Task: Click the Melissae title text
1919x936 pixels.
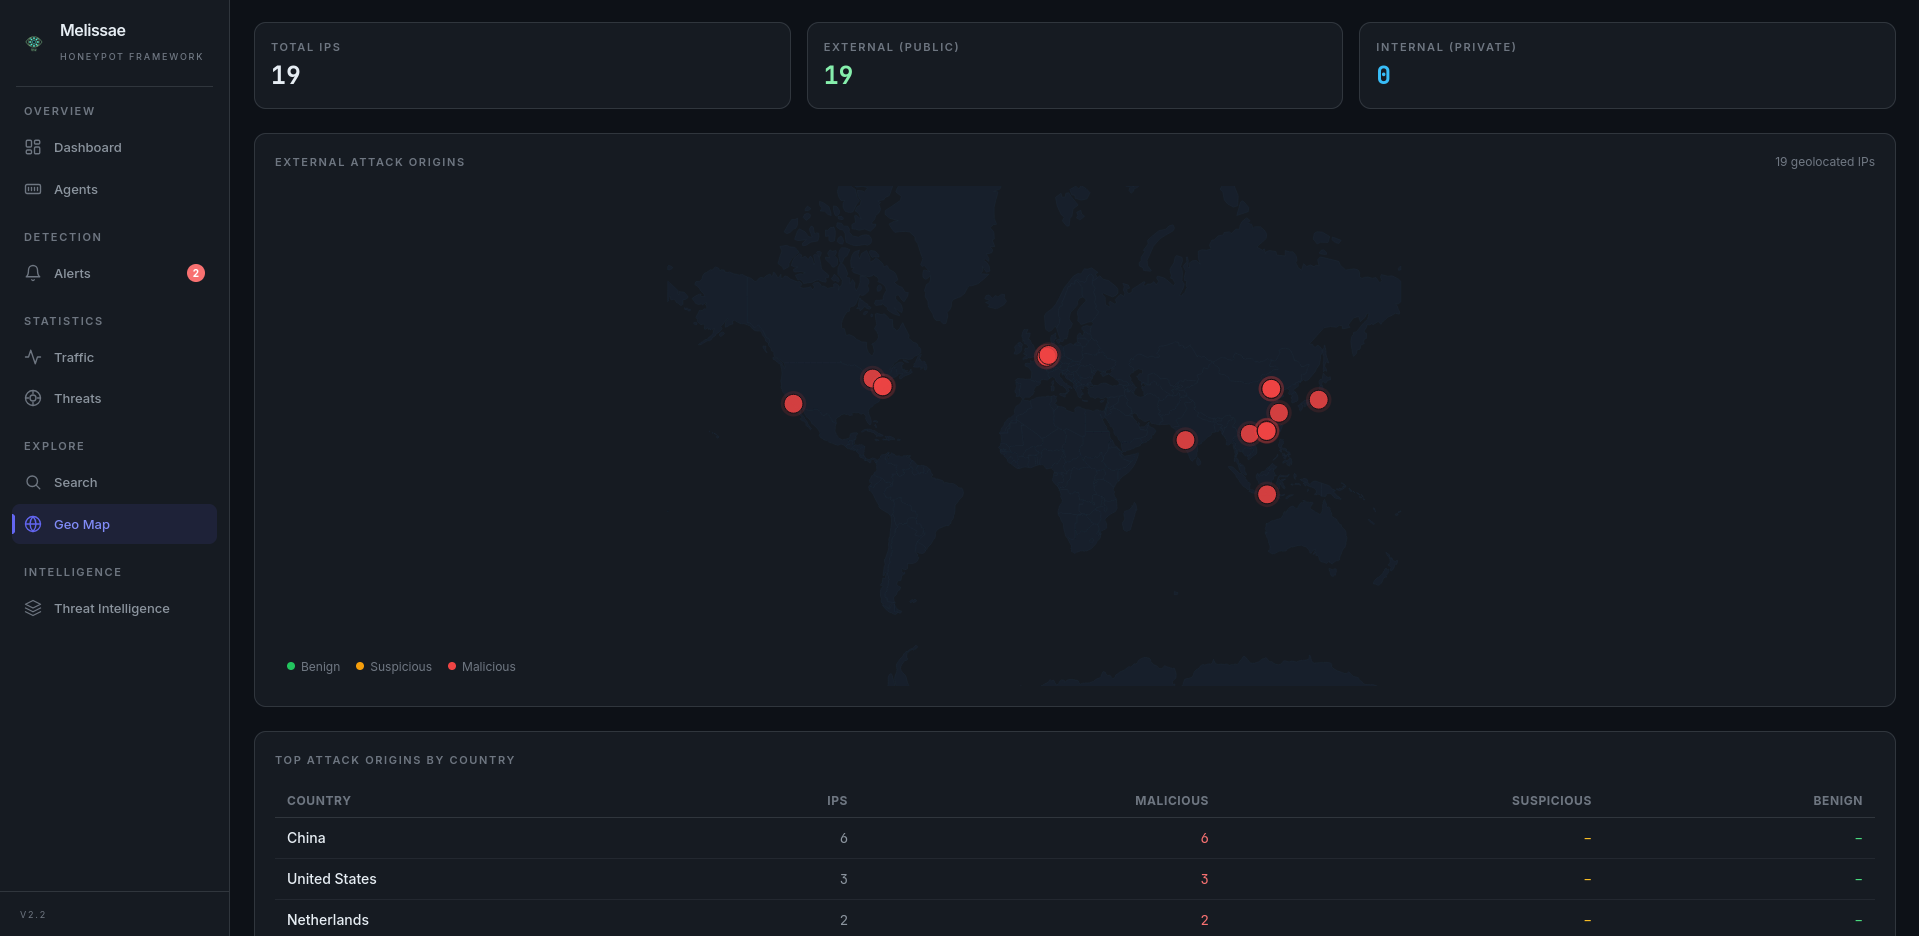Action: tap(93, 30)
